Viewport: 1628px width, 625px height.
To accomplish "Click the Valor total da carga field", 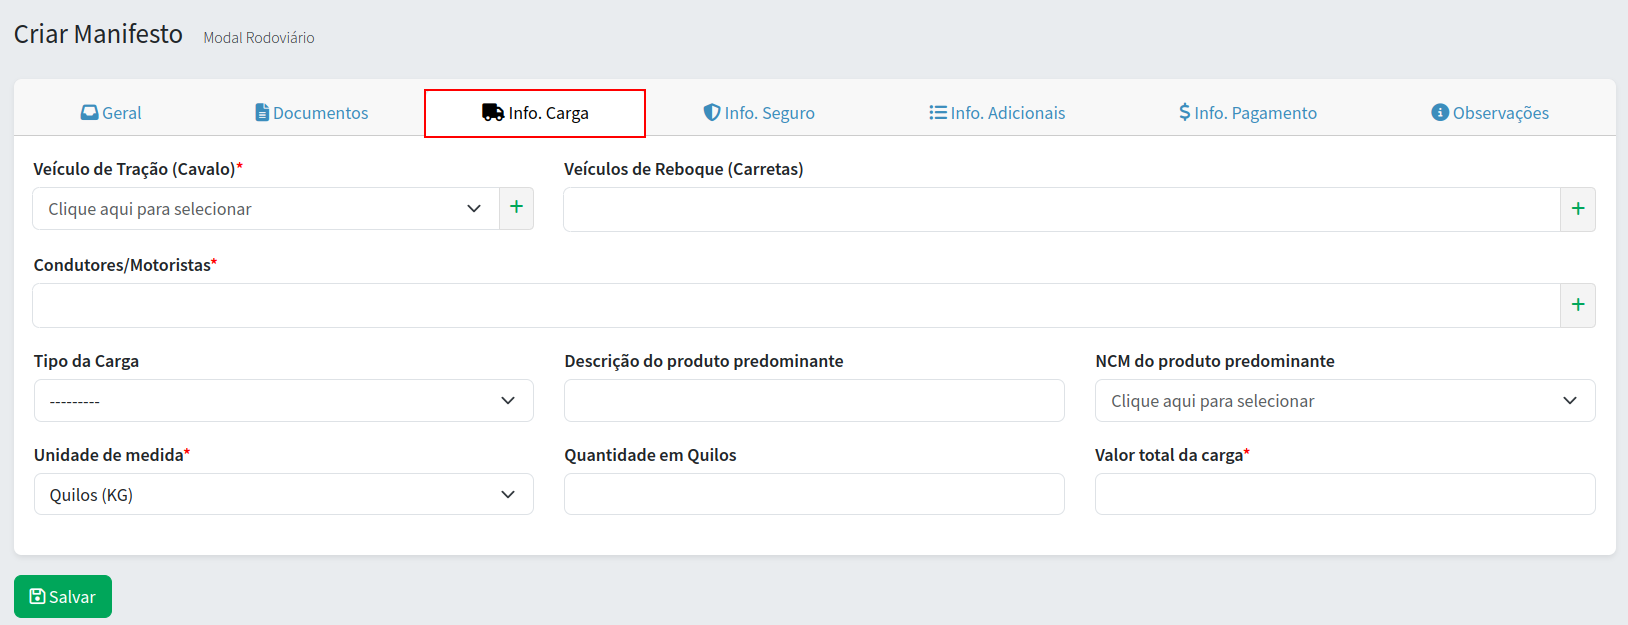I will click(x=1344, y=495).
